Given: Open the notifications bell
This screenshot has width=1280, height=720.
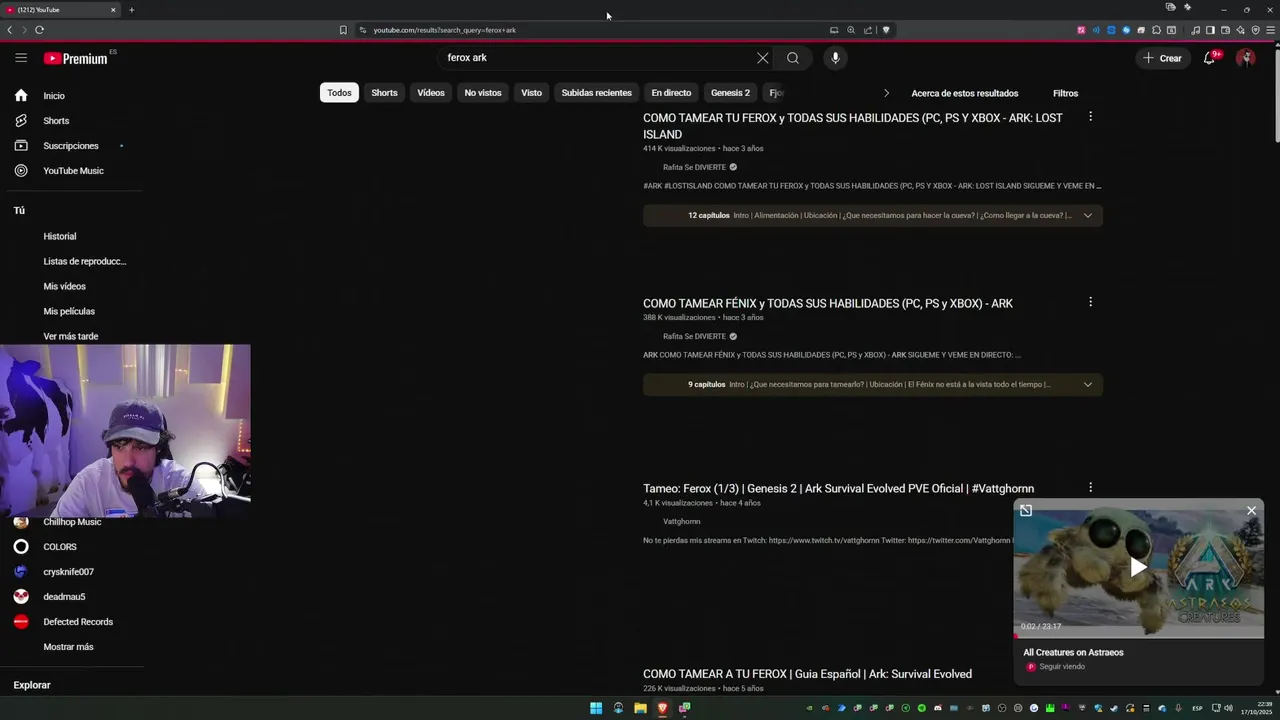Looking at the screenshot, I should click(1209, 58).
